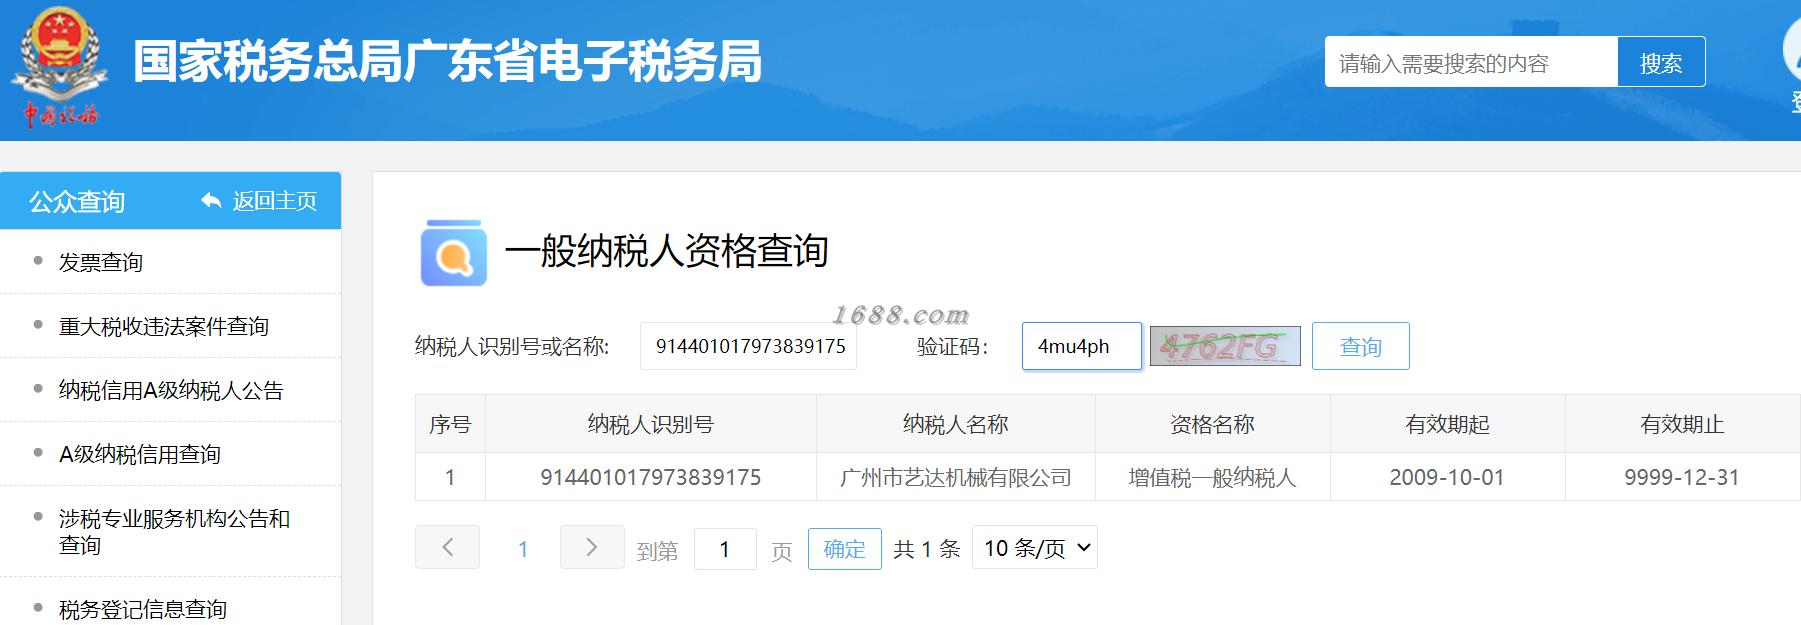Open the 10 条/页 page size dropdown
The image size is (1801, 625).
1035,547
